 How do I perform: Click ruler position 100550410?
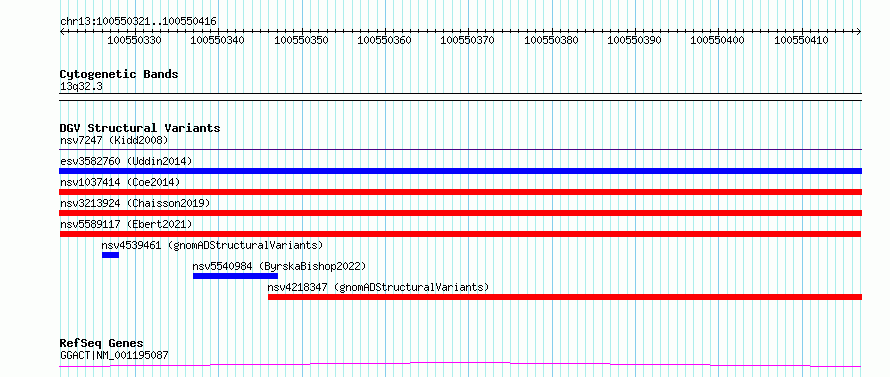(x=802, y=40)
